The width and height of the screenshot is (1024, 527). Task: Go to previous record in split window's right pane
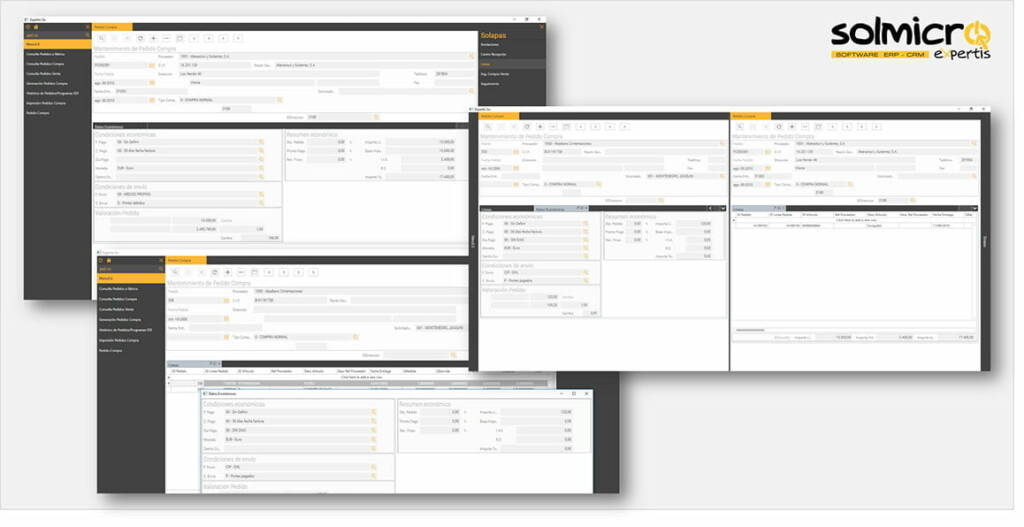[x=848, y=127]
